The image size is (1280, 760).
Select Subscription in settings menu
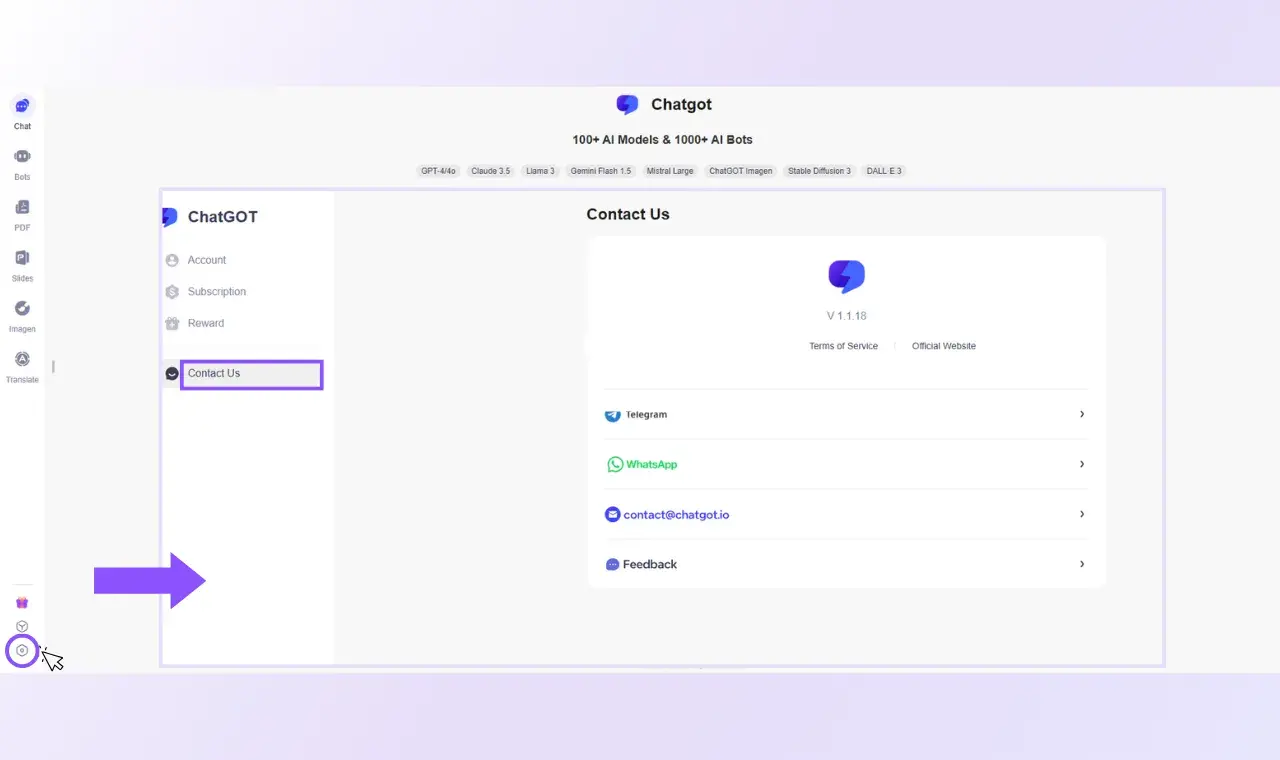(x=216, y=292)
